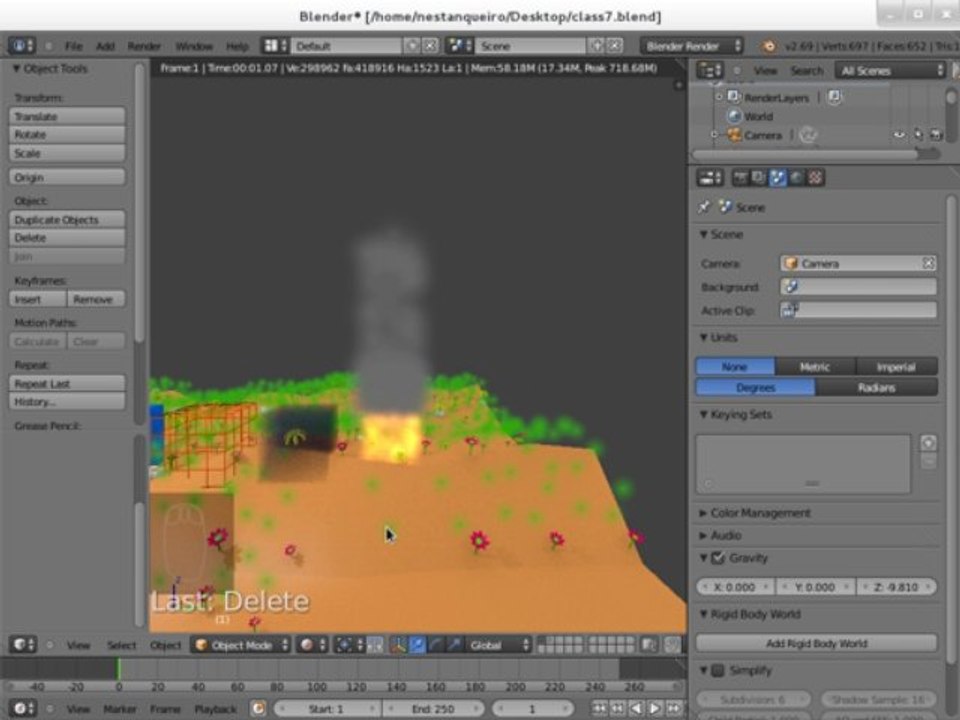The image size is (960, 720).
Task: Enable the translate manipulator arrow icon
Action: [x=418, y=645]
